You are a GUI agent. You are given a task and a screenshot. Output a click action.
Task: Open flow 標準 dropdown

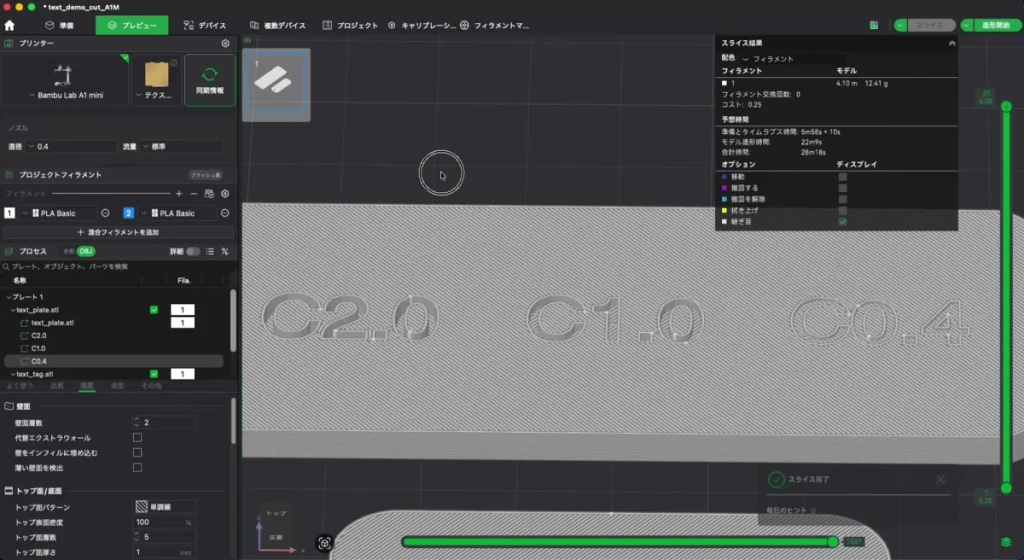point(182,147)
